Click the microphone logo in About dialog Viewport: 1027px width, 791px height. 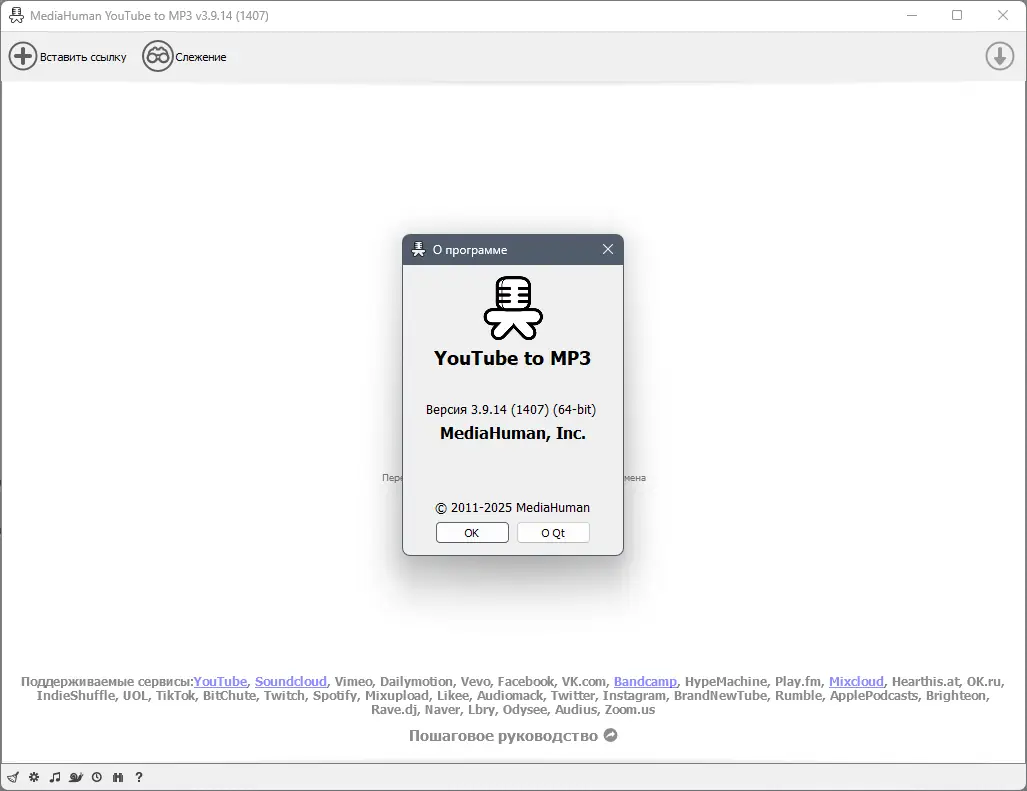514,308
